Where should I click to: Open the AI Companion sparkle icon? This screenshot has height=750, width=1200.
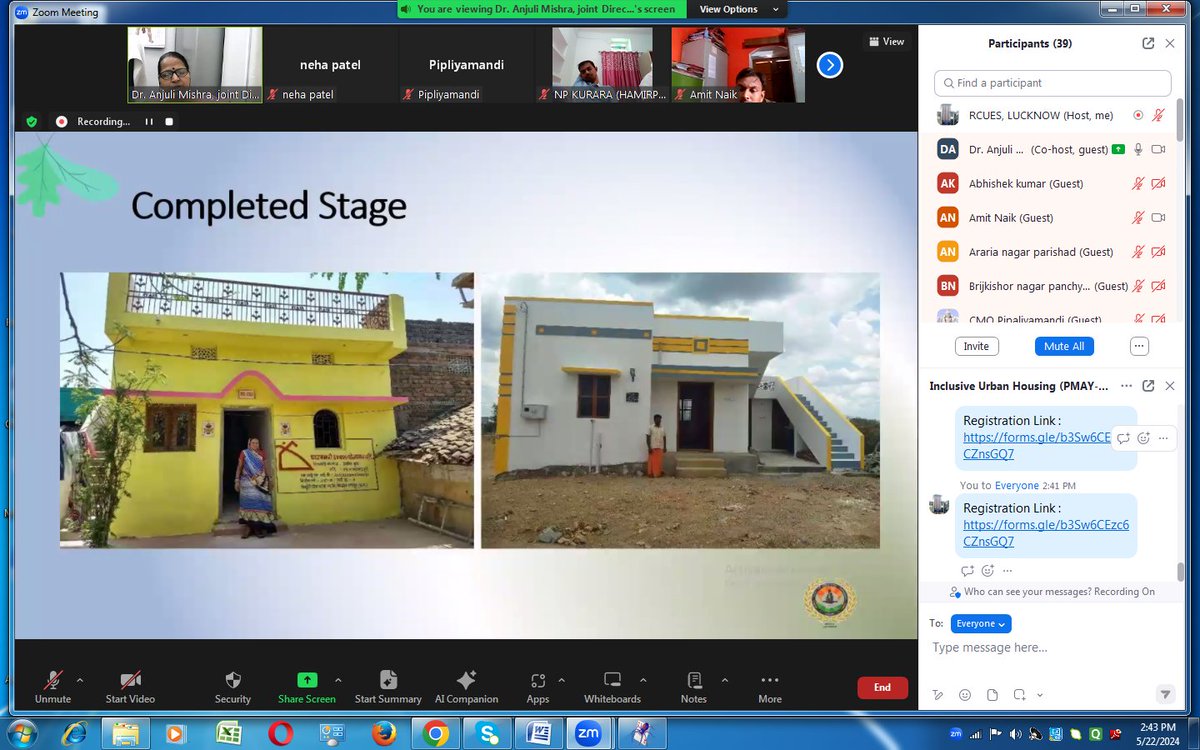pyautogui.click(x=466, y=680)
